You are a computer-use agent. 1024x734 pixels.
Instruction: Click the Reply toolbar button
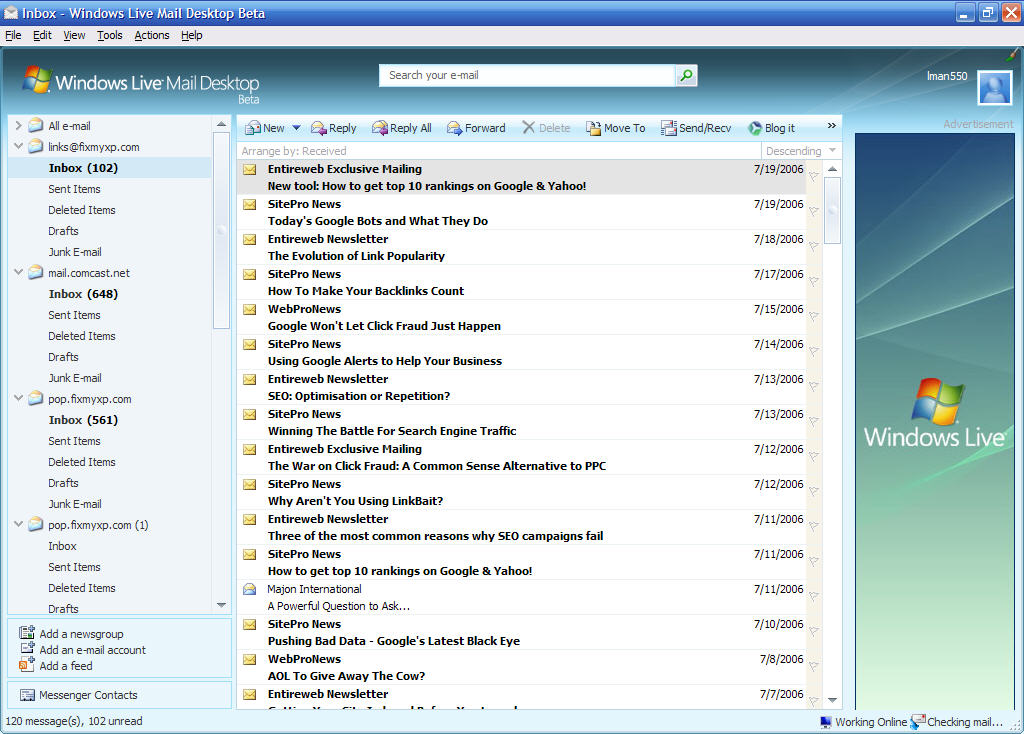(x=334, y=128)
